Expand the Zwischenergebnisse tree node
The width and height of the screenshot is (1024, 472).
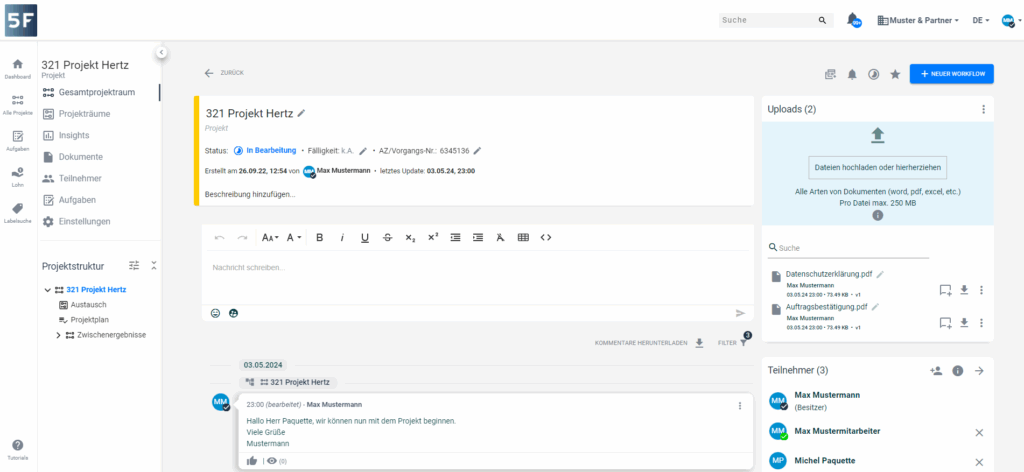(x=58, y=335)
